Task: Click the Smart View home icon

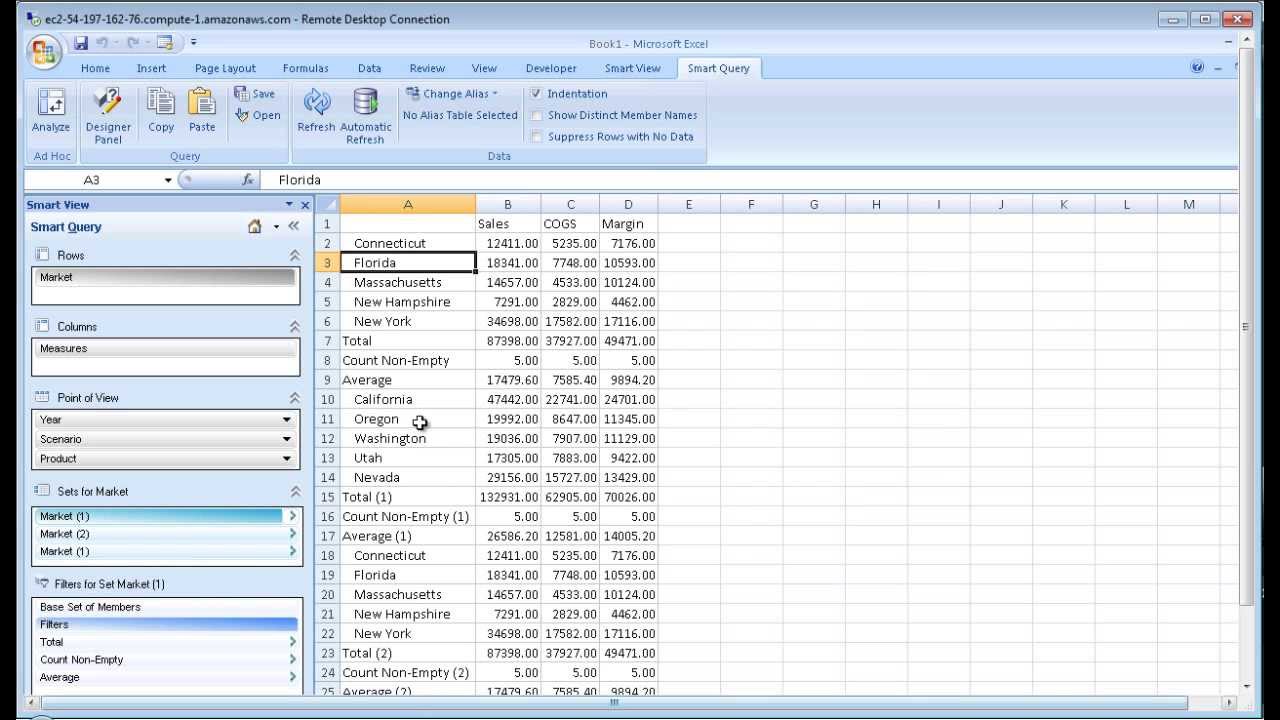Action: 255,227
